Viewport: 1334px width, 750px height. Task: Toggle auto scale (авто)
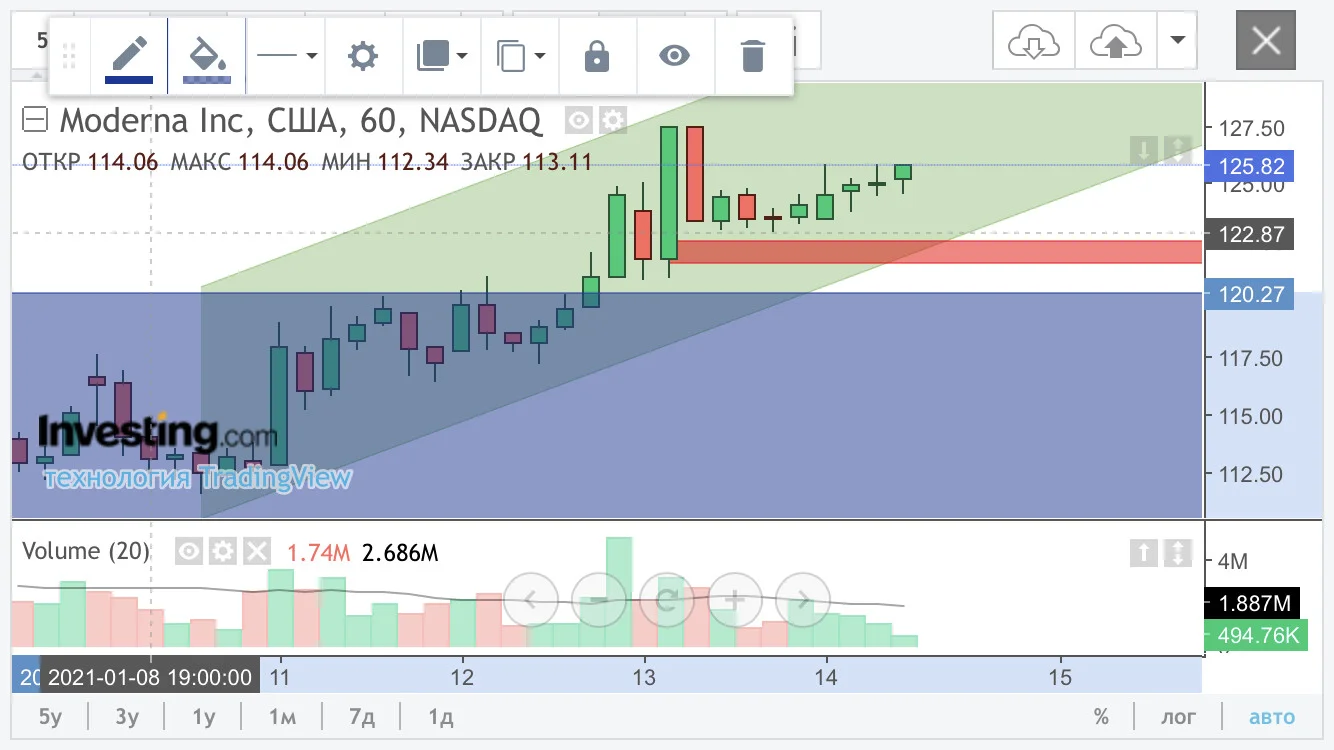1272,717
